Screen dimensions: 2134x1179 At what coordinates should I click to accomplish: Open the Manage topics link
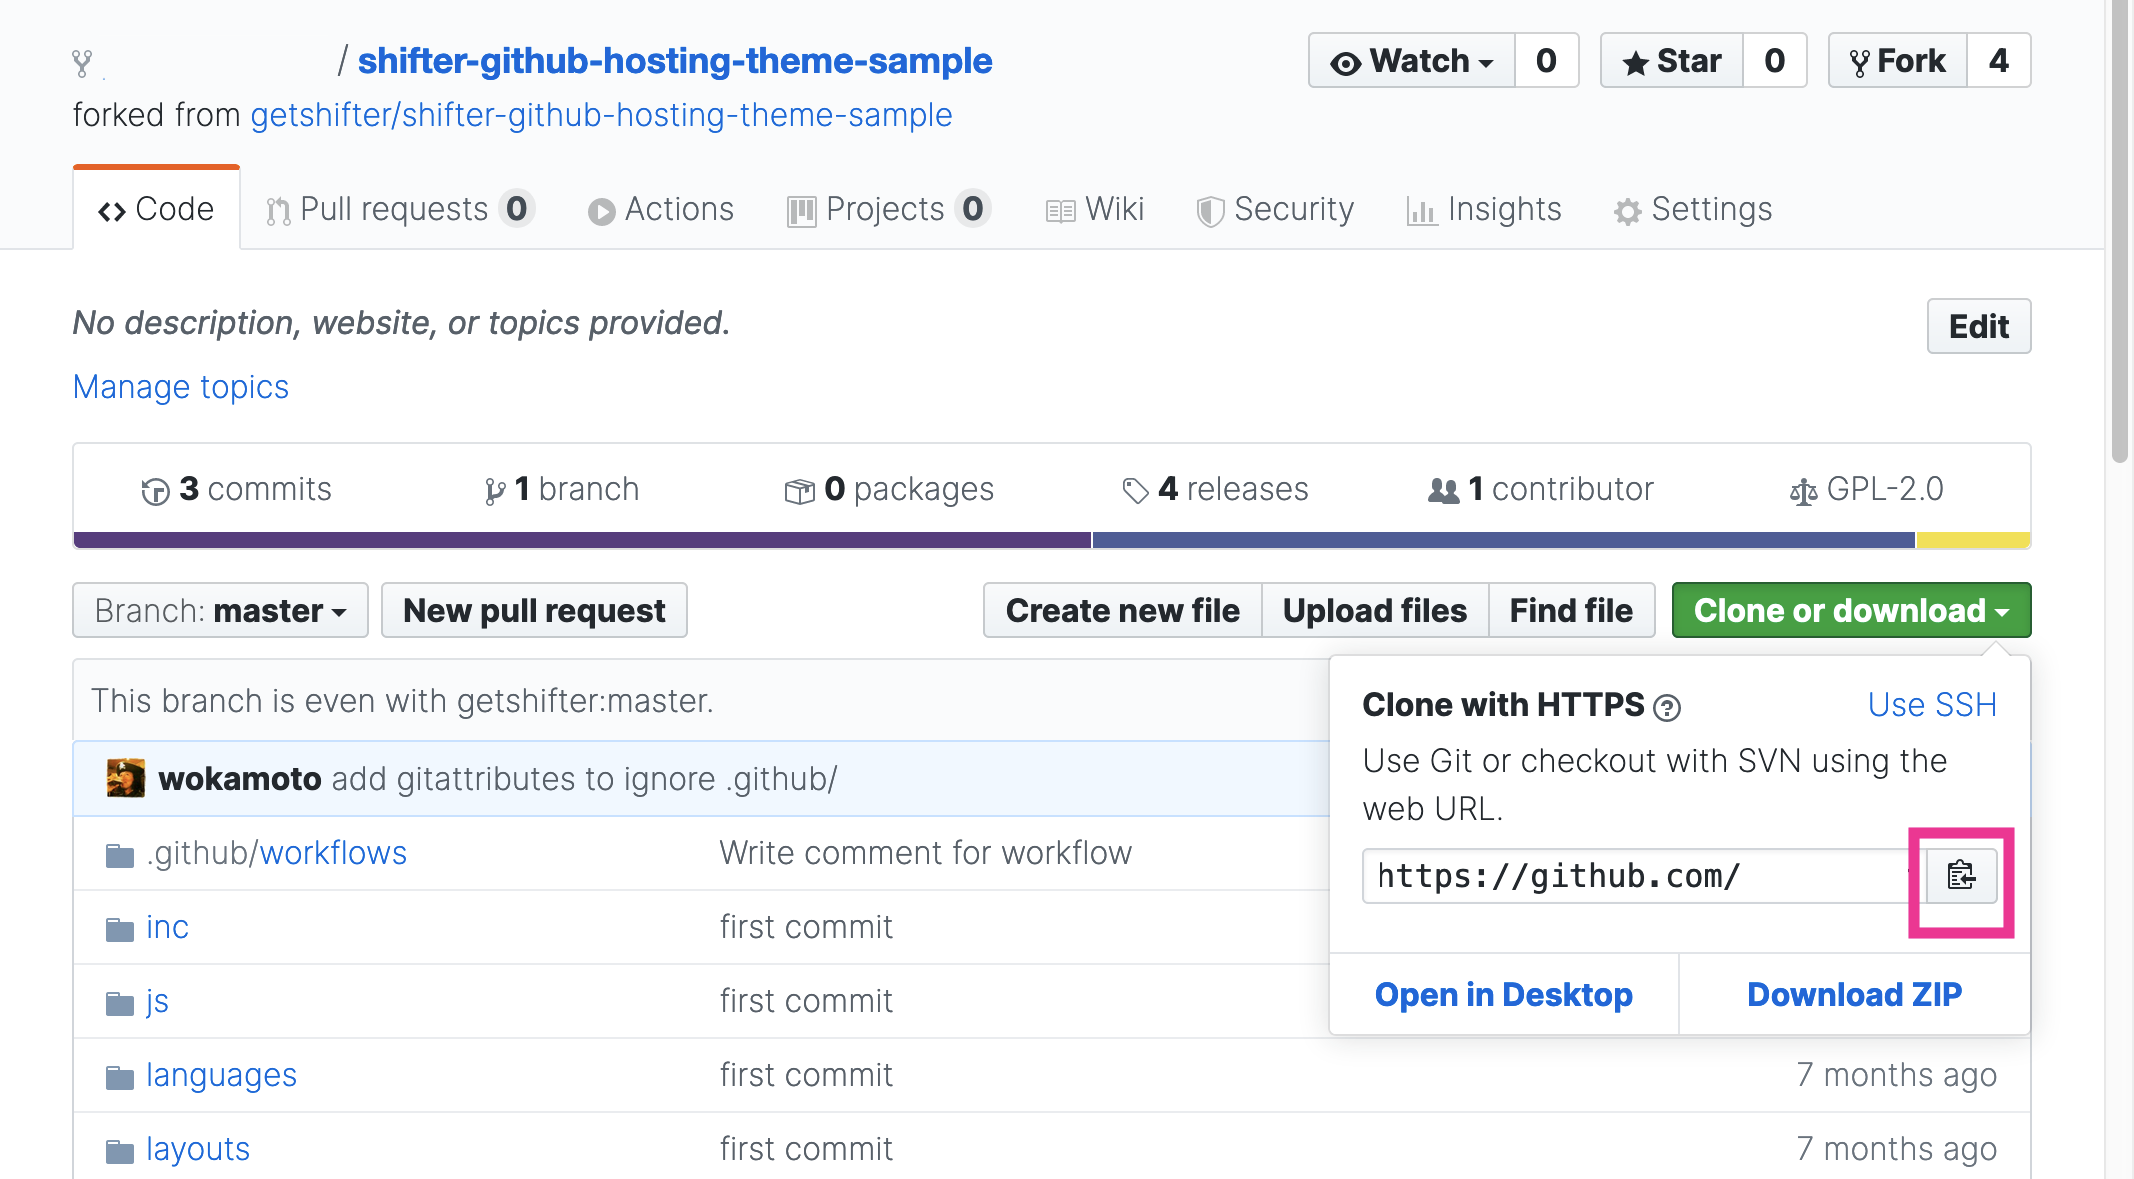pos(181,387)
